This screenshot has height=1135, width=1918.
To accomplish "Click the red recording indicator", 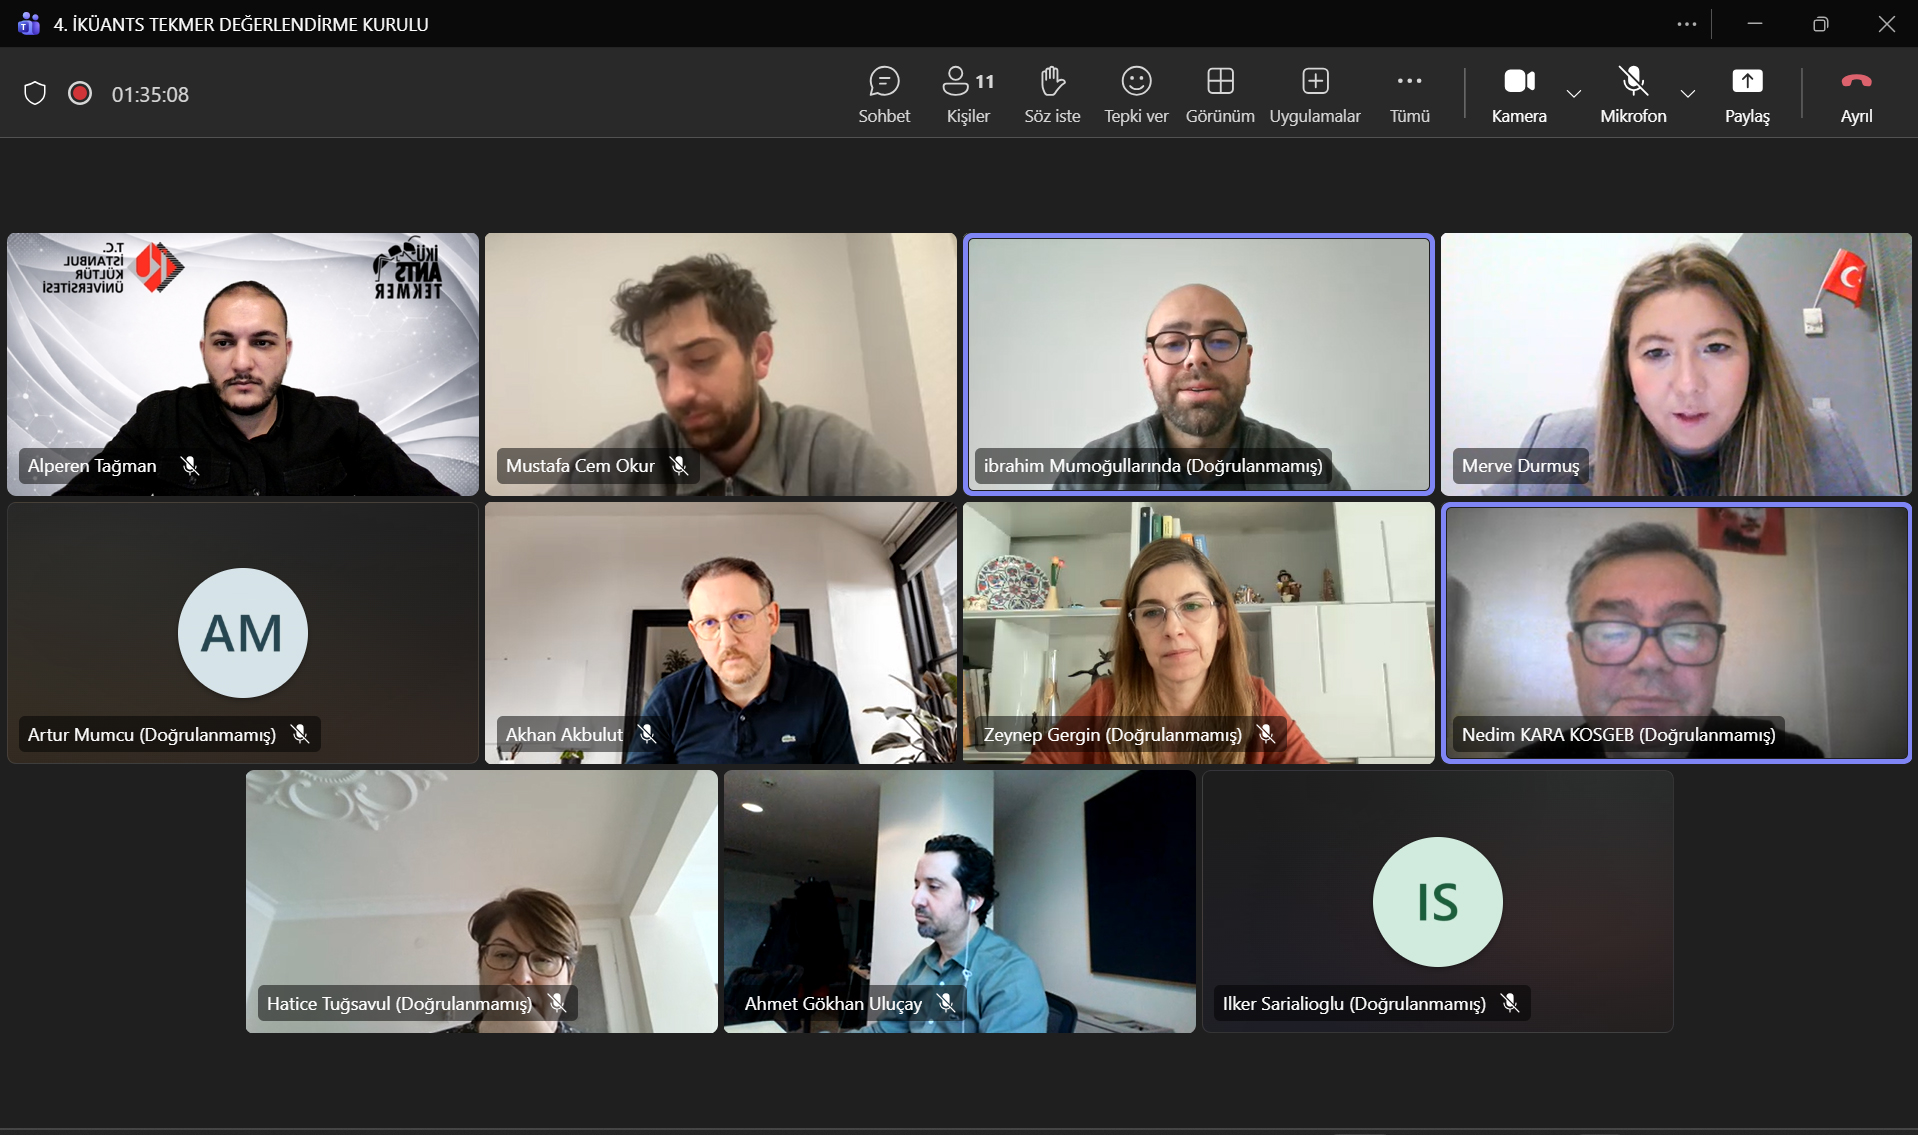I will [x=80, y=94].
